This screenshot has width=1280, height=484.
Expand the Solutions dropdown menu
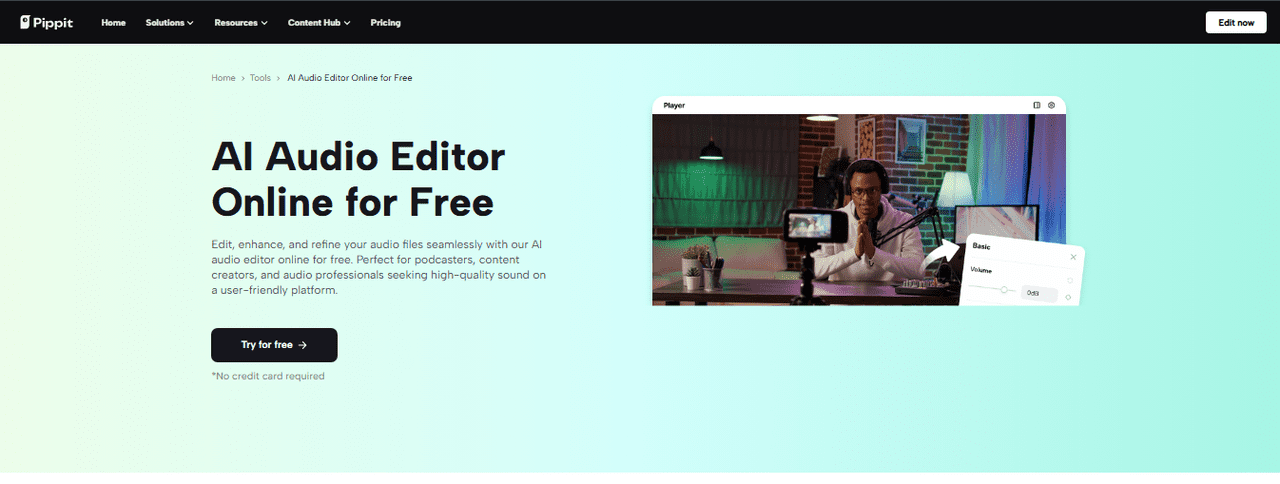coord(169,22)
